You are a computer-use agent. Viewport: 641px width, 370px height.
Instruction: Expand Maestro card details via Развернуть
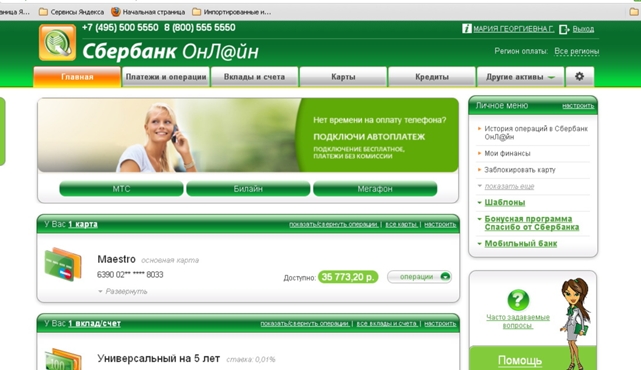pyautogui.click(x=123, y=292)
